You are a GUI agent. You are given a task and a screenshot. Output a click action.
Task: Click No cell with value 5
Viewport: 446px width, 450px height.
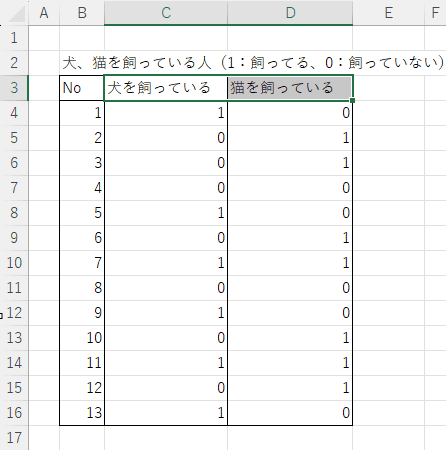click(82, 213)
